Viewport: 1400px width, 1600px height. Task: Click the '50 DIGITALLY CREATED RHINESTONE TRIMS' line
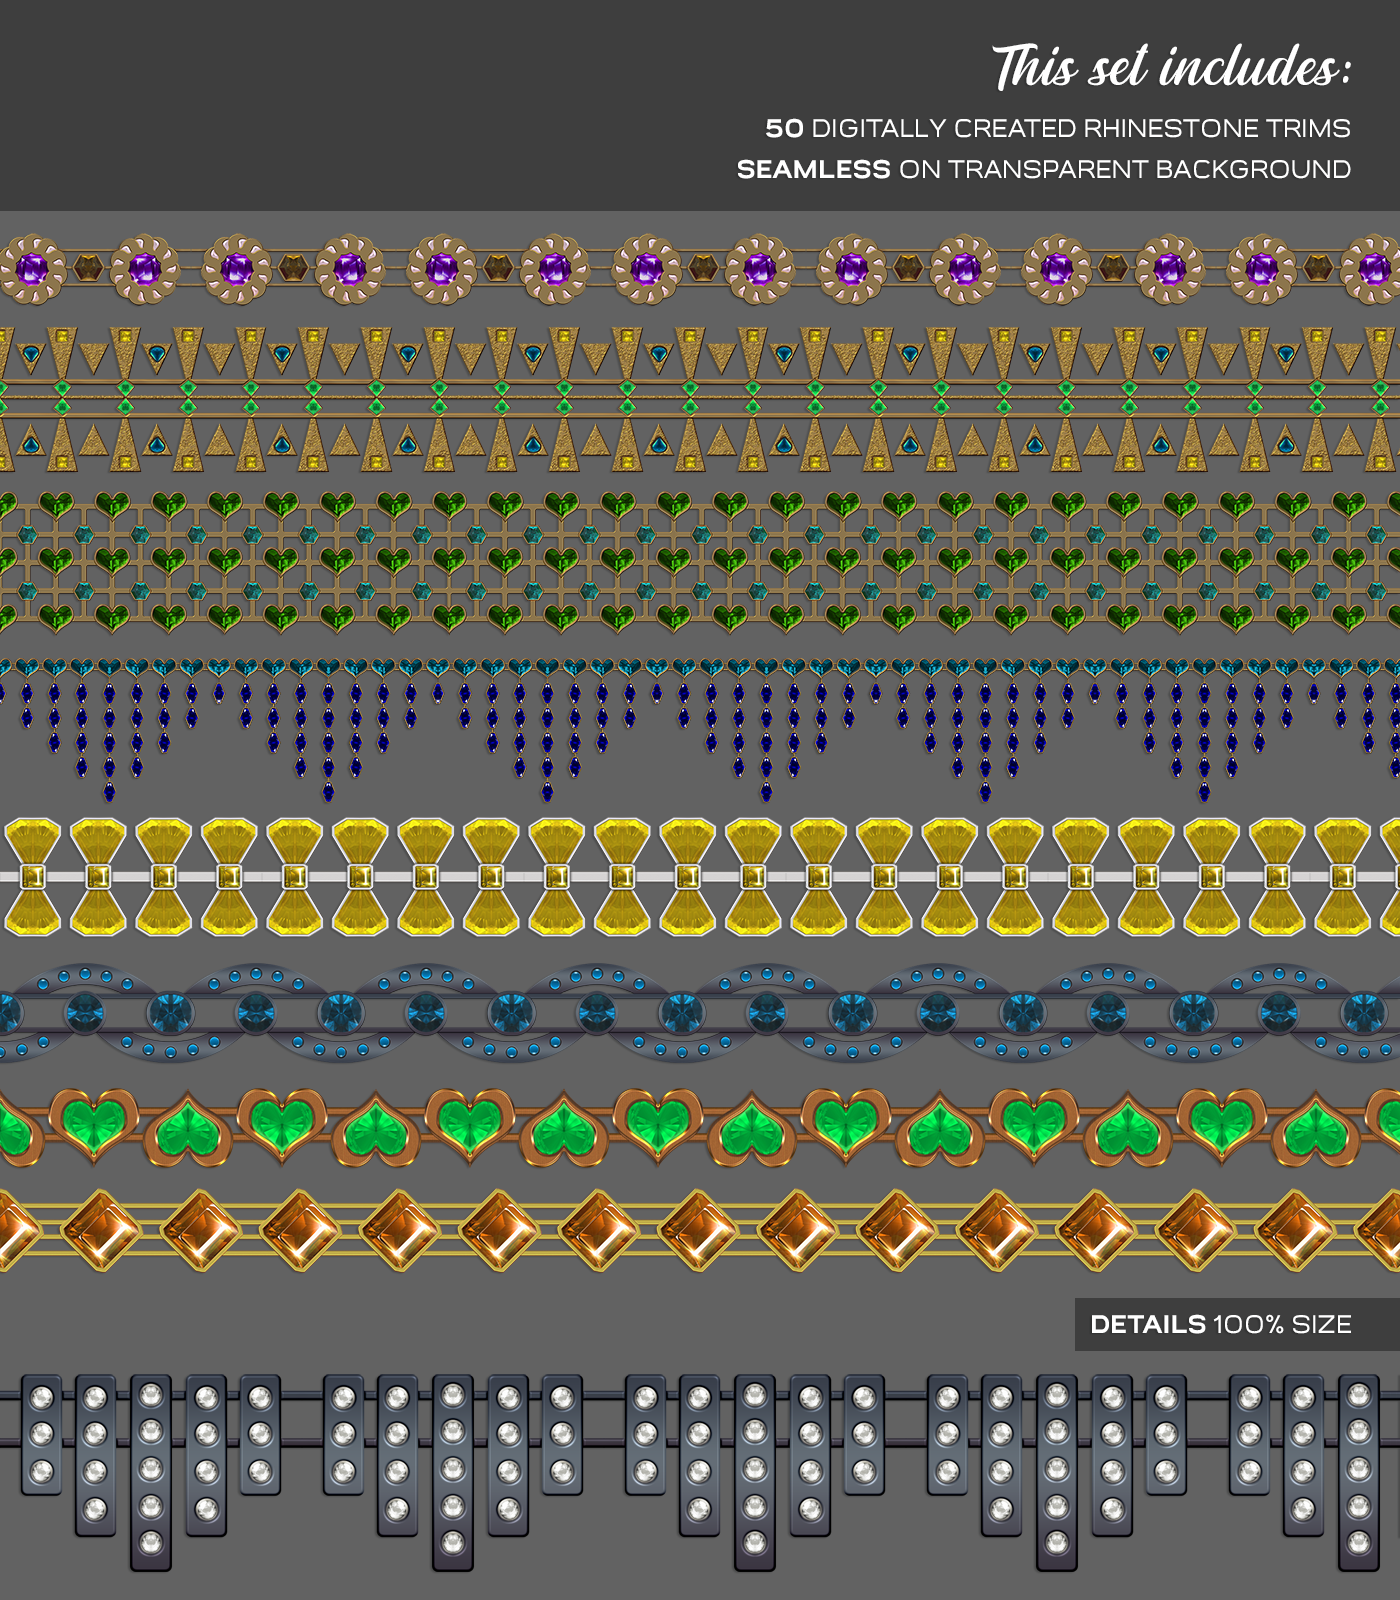1058,129
